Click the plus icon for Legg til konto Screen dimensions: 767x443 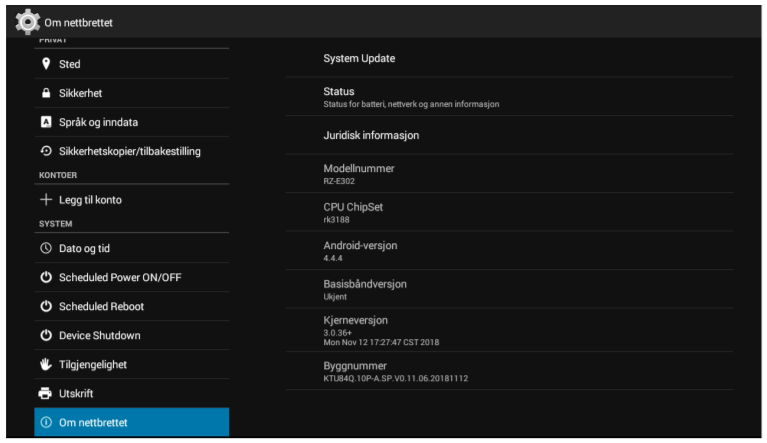[46, 200]
